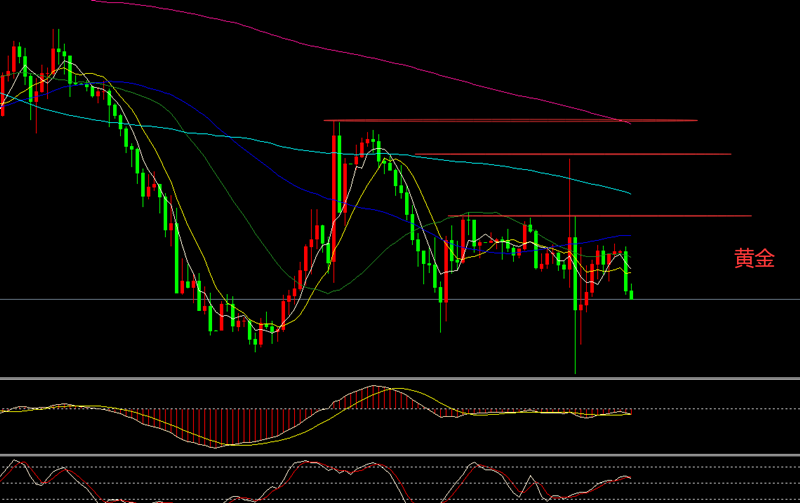The height and width of the screenshot is (503, 800).
Task: Select the middle red horizontal line
Action: [x=572, y=154]
